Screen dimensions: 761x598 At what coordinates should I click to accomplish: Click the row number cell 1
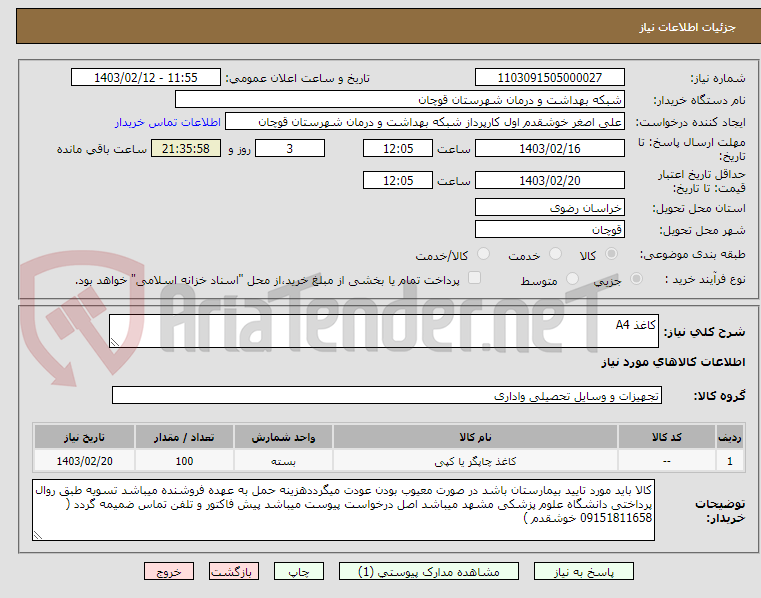coord(730,461)
